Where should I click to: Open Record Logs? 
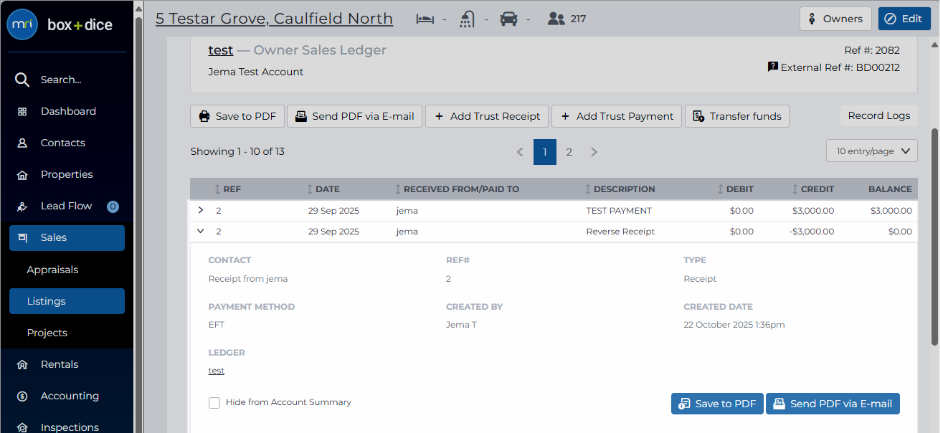pyautogui.click(x=879, y=116)
